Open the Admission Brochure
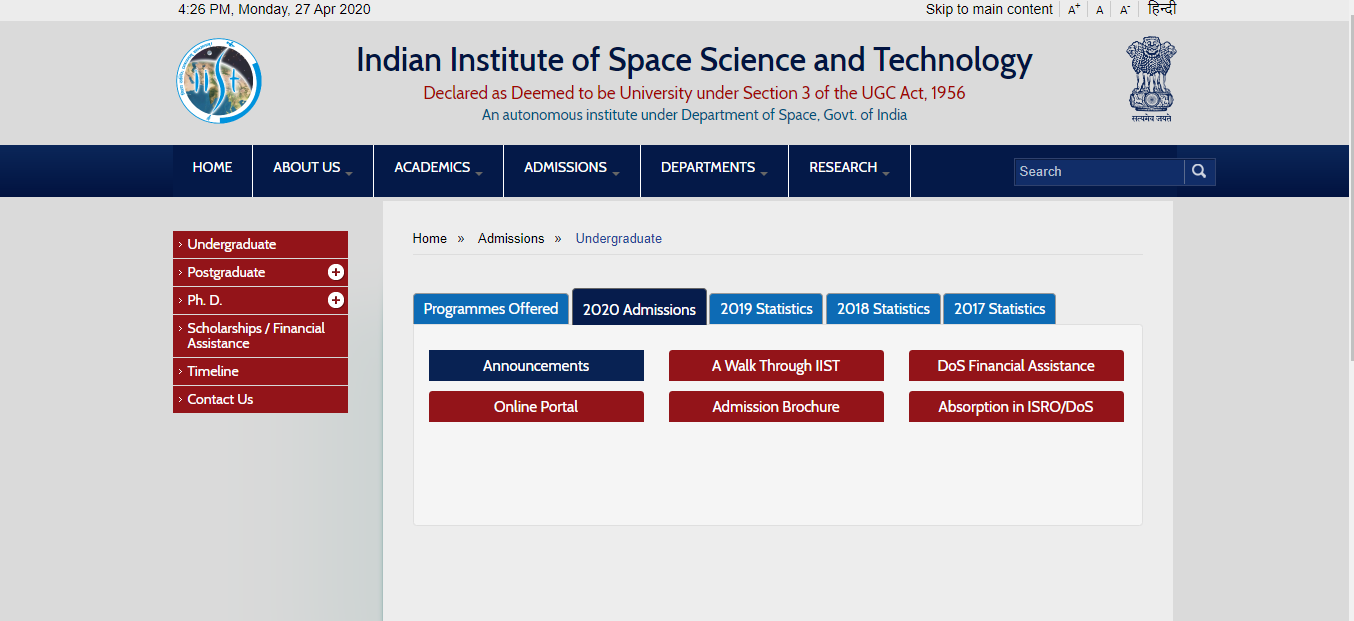Image resolution: width=1354 pixels, height=621 pixels. tap(776, 406)
